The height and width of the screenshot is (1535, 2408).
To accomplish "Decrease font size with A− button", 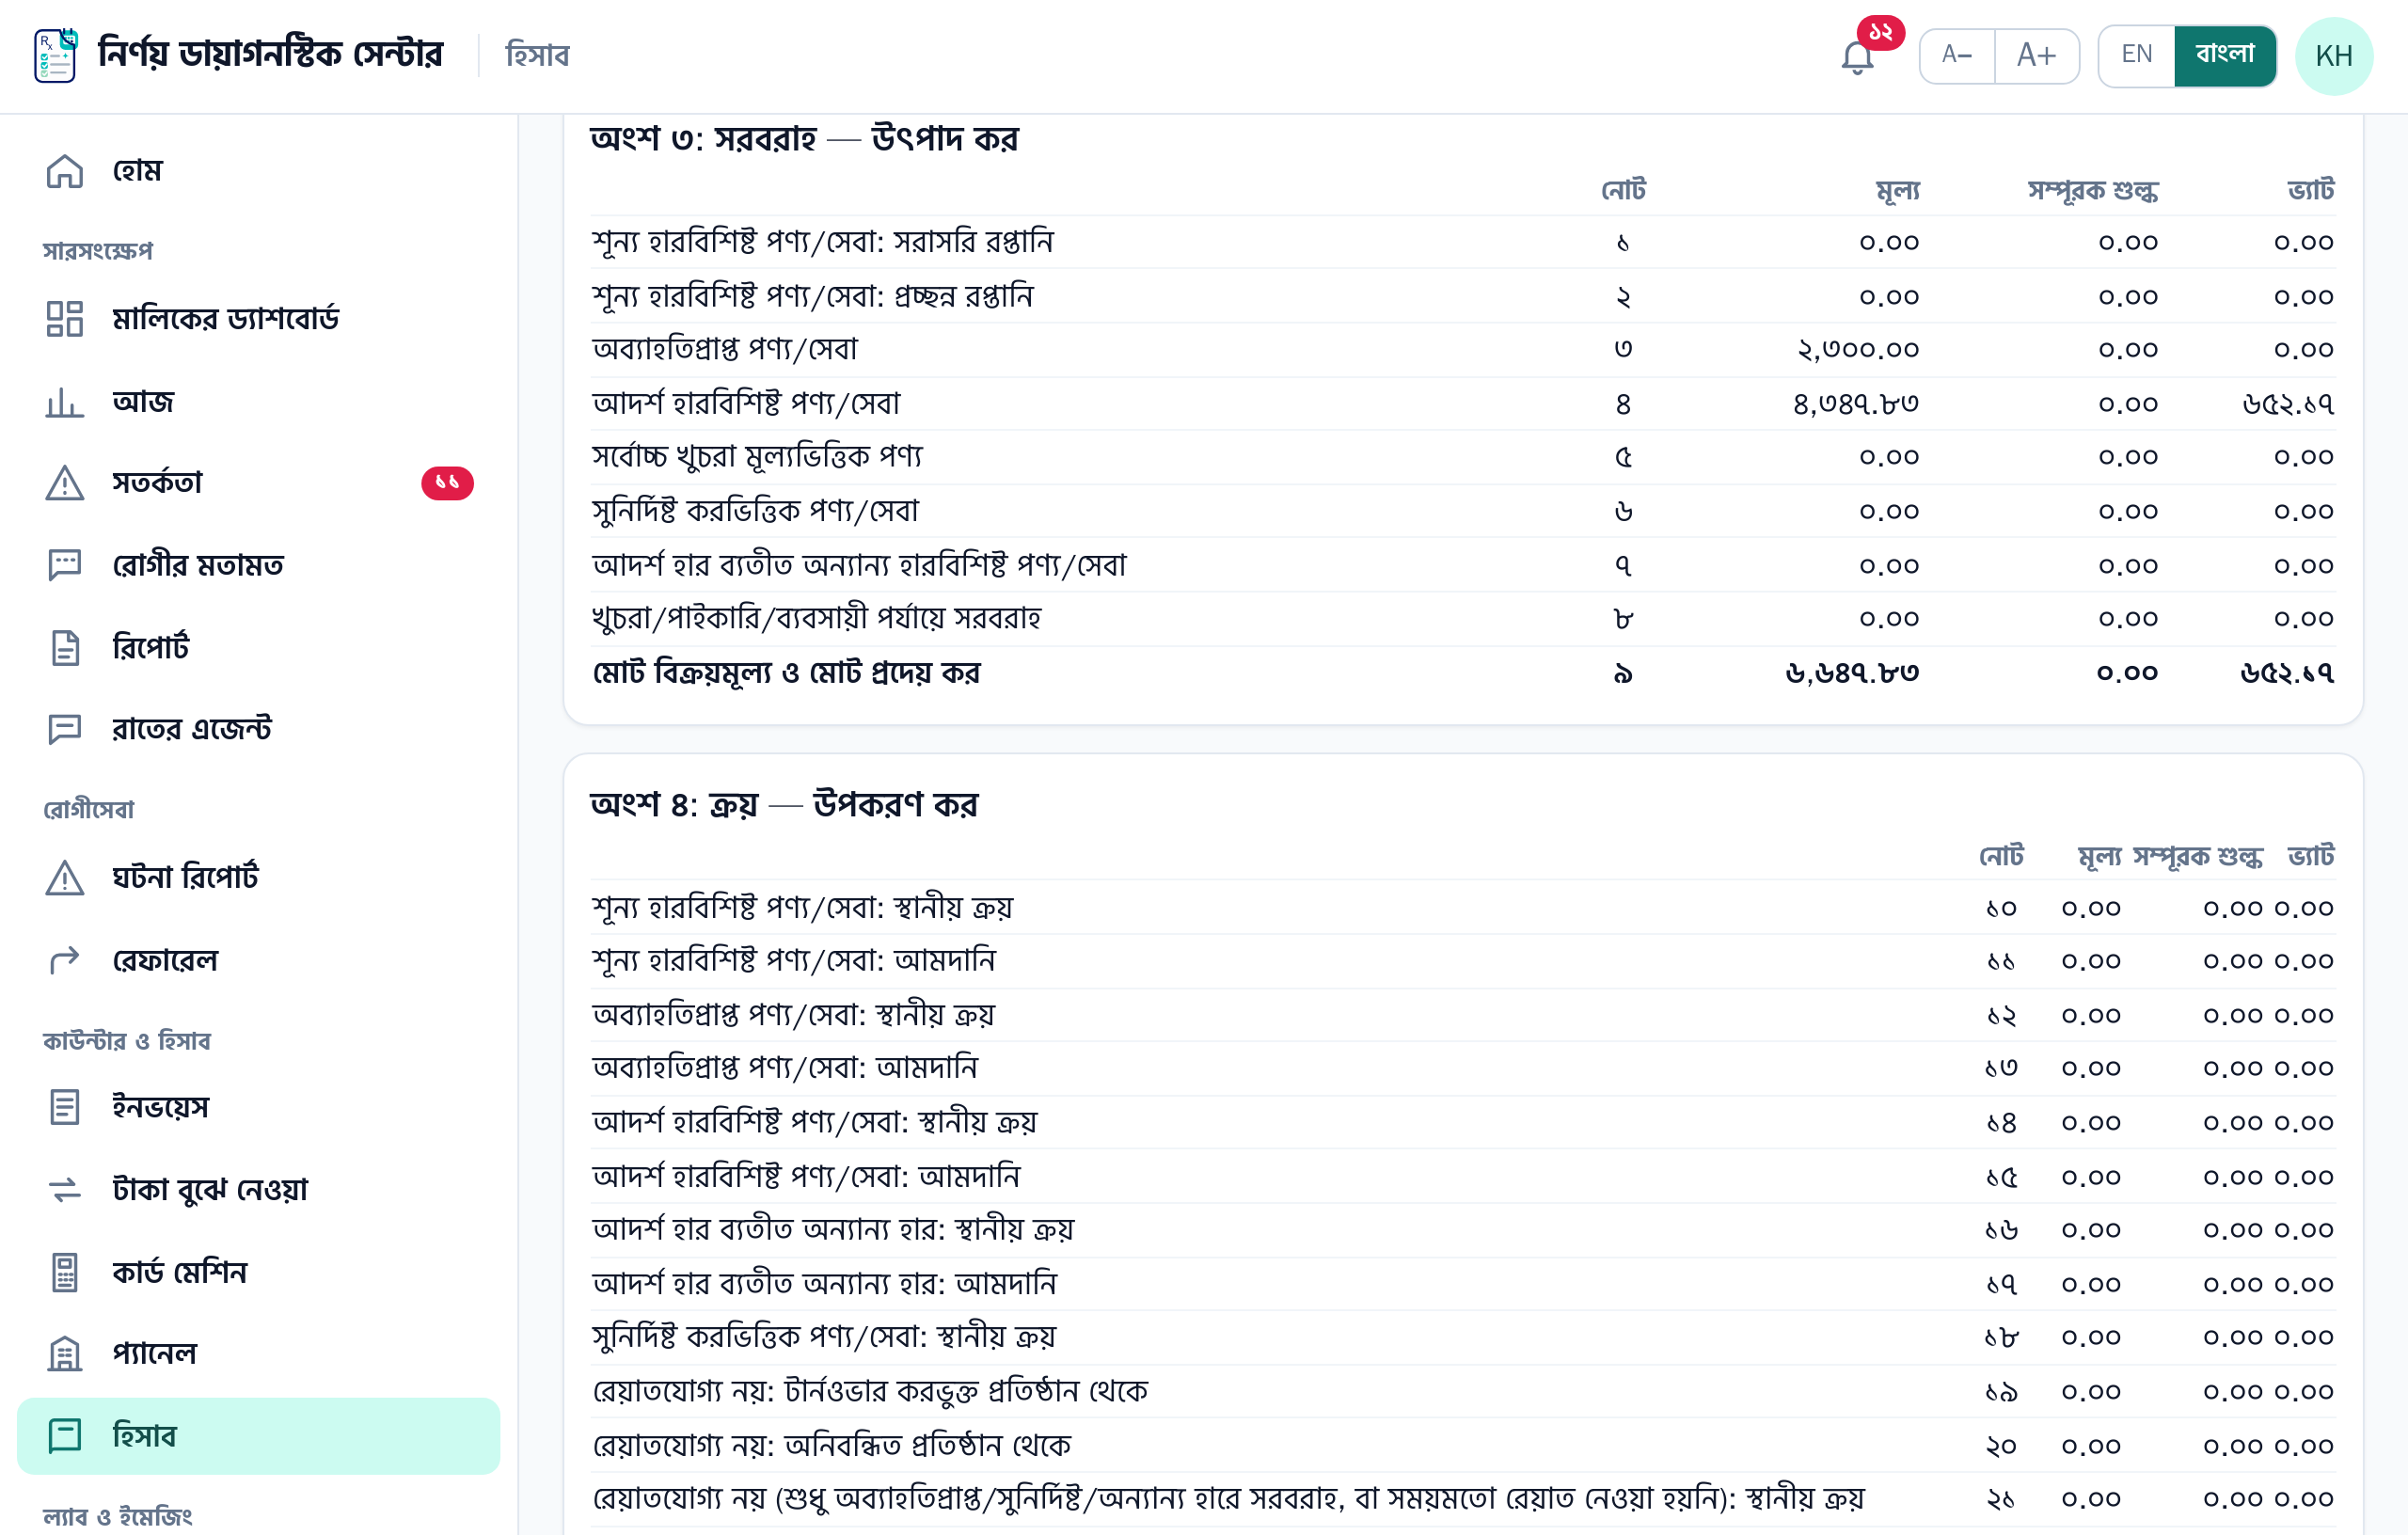I will (x=1957, y=55).
